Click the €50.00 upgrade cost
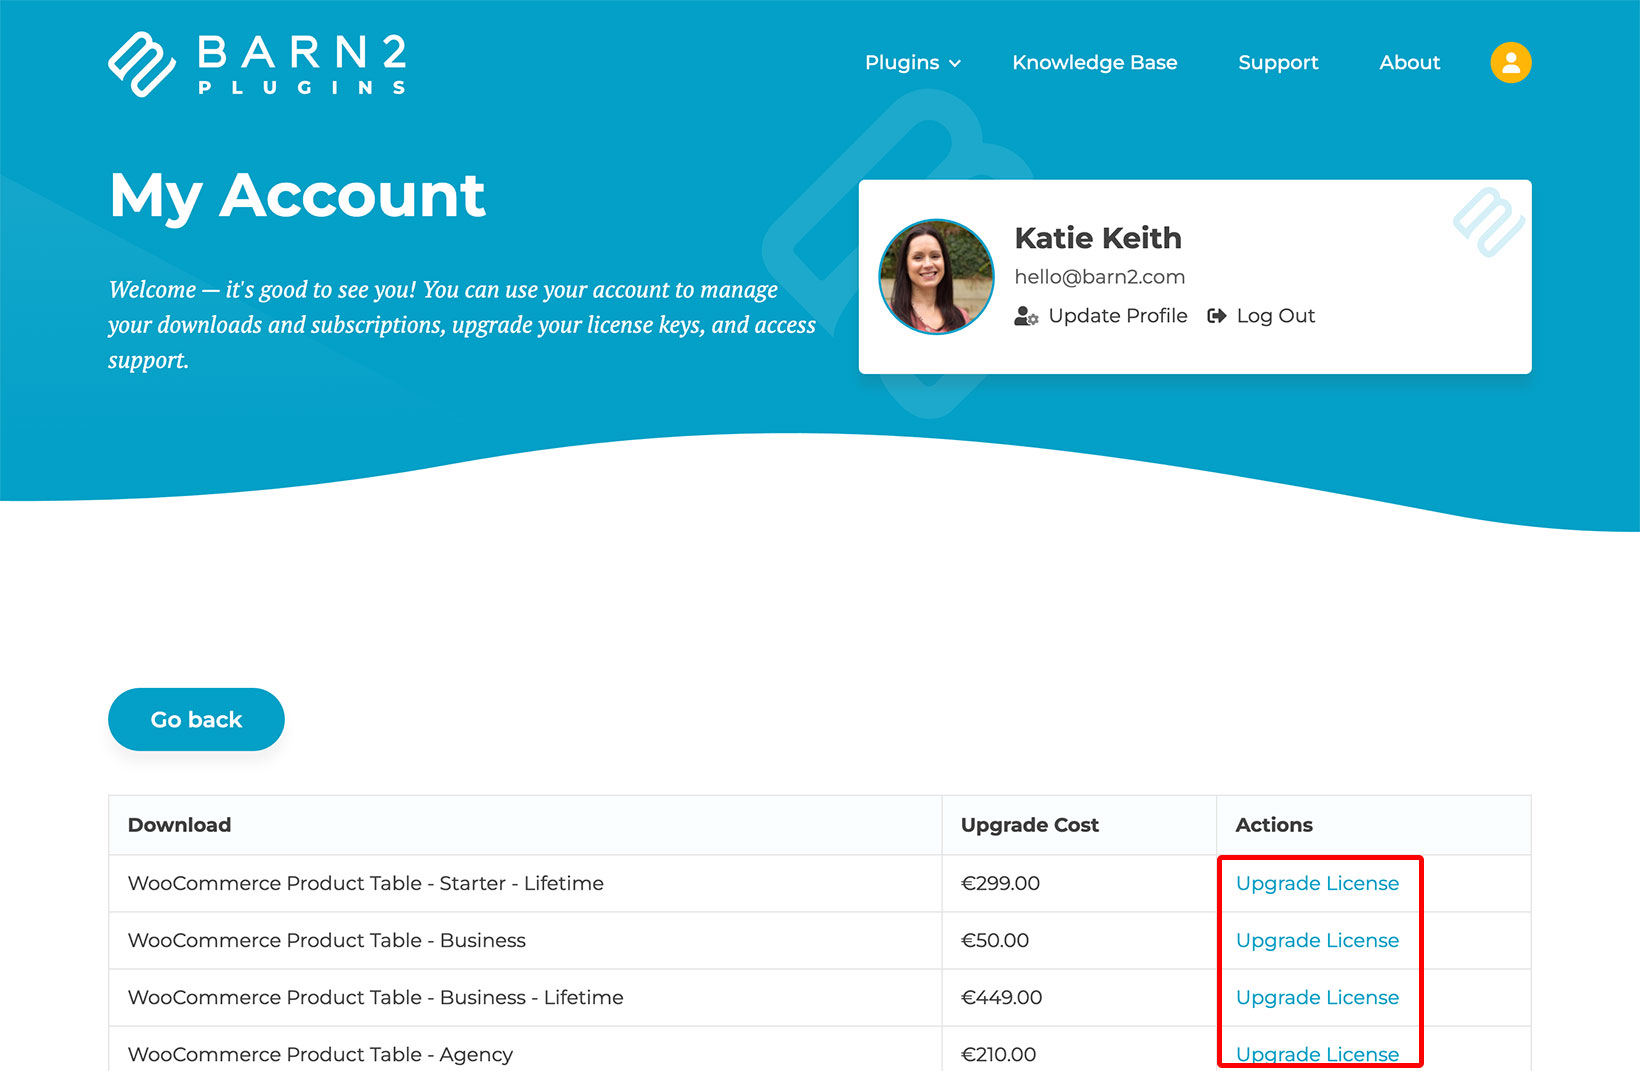The height and width of the screenshot is (1071, 1640). coord(995,940)
